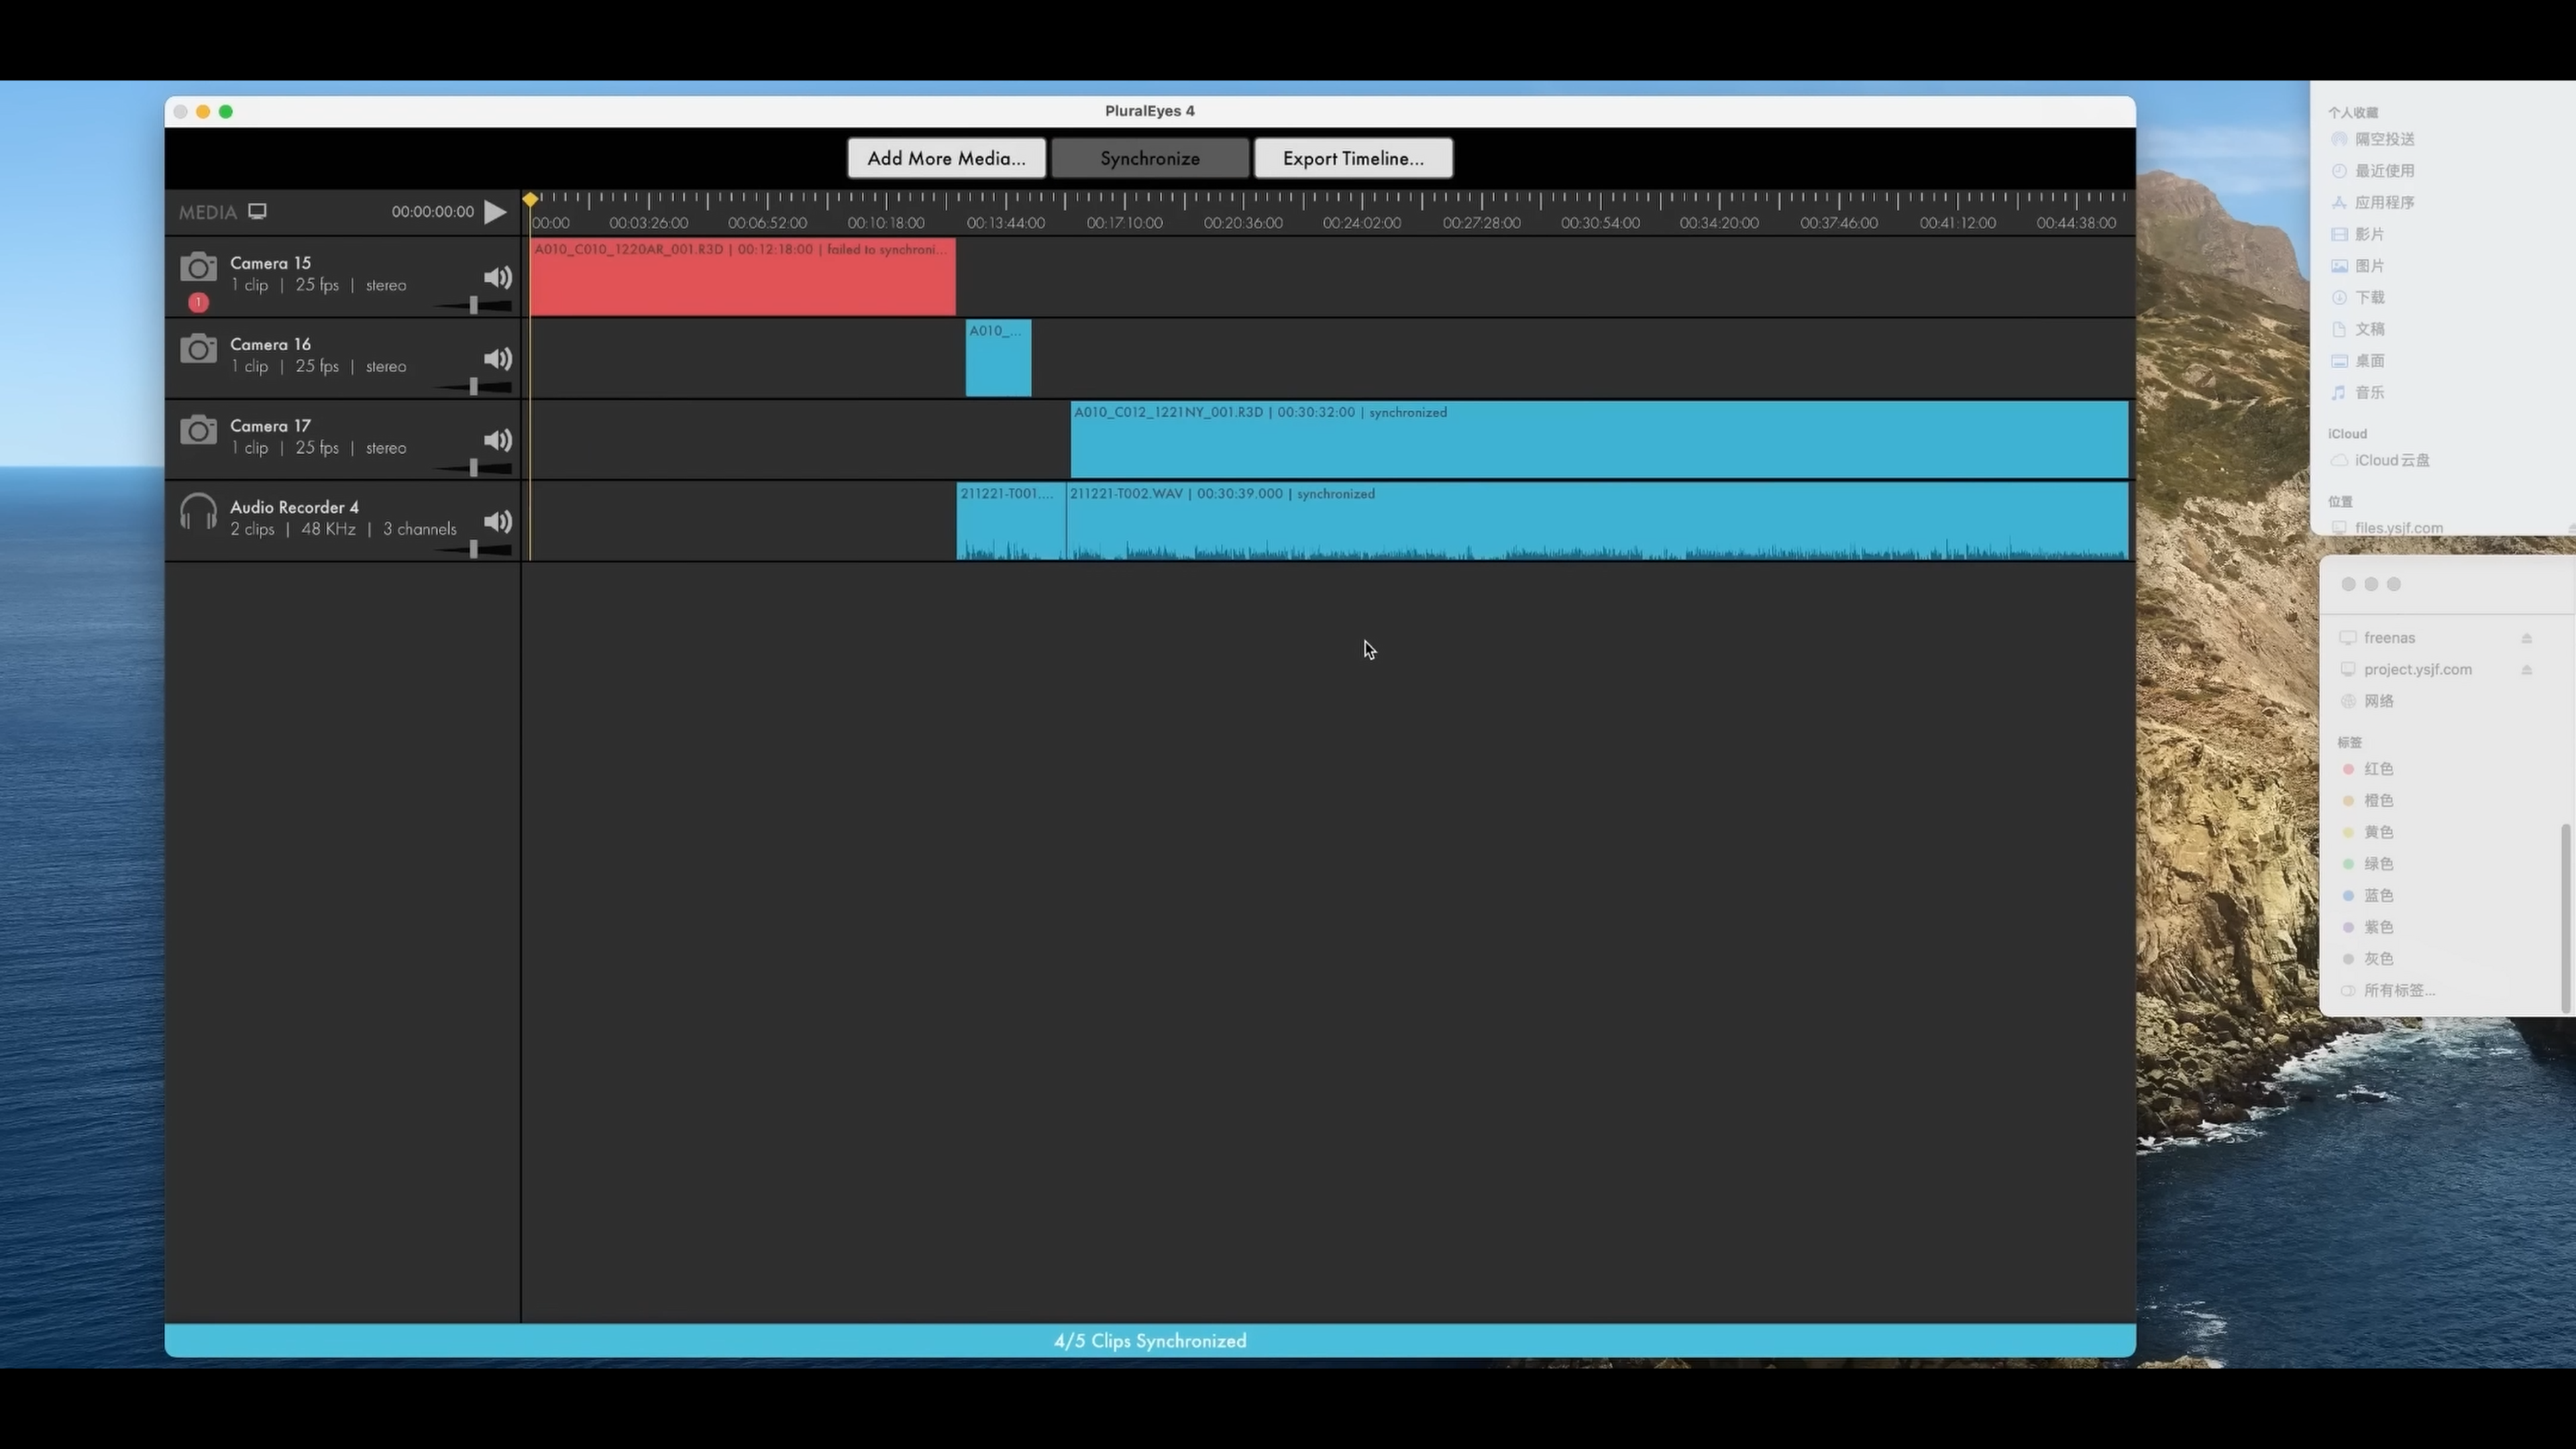This screenshot has width=2576, height=1449.
Task: Click the play button next to the timecode
Action: pyautogui.click(x=495, y=212)
